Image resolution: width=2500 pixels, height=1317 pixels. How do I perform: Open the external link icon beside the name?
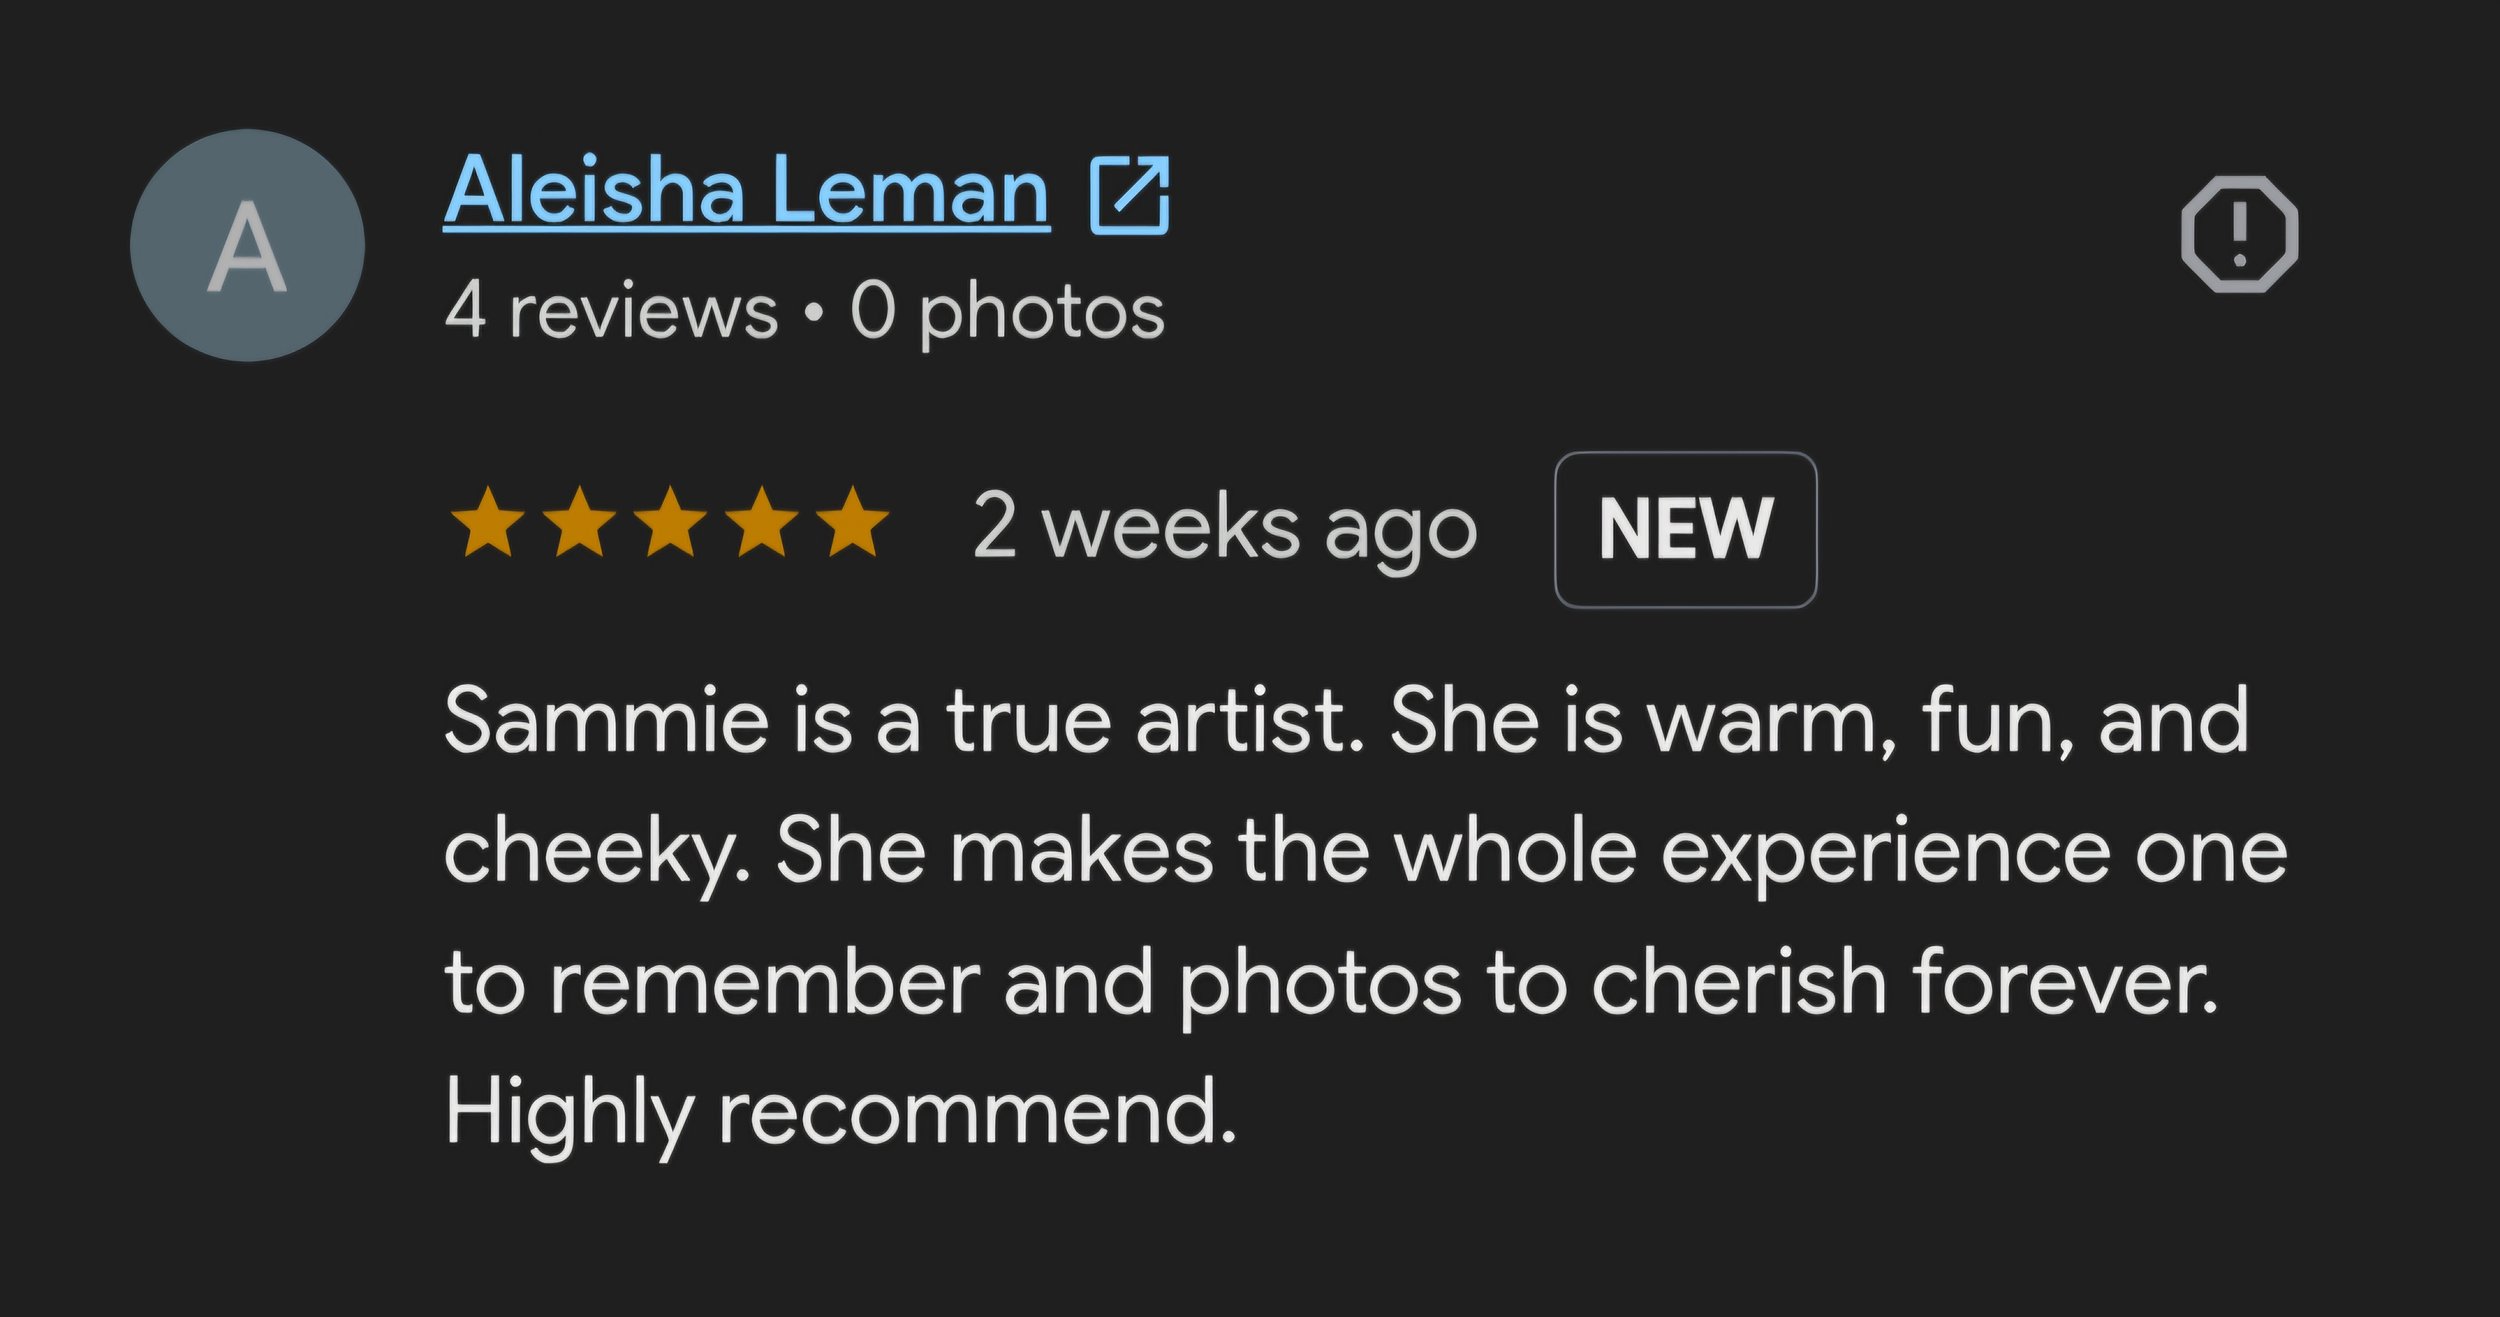[1129, 194]
